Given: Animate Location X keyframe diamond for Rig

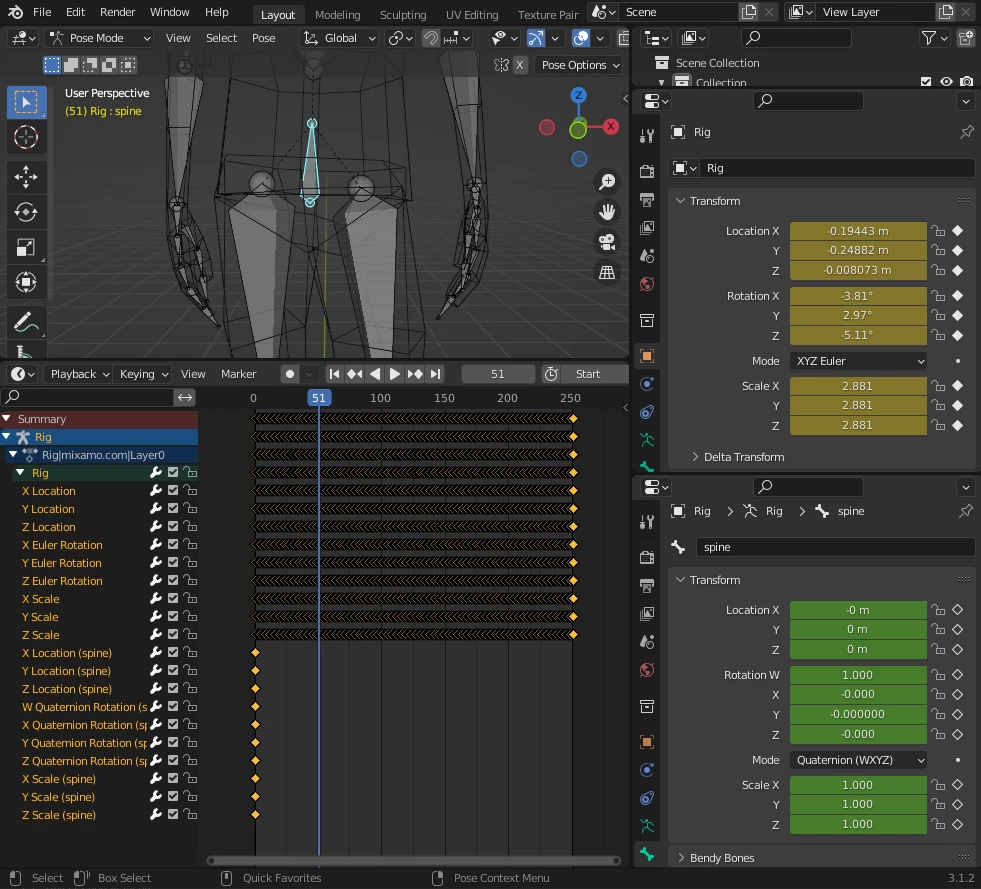Looking at the screenshot, I should click(957, 231).
